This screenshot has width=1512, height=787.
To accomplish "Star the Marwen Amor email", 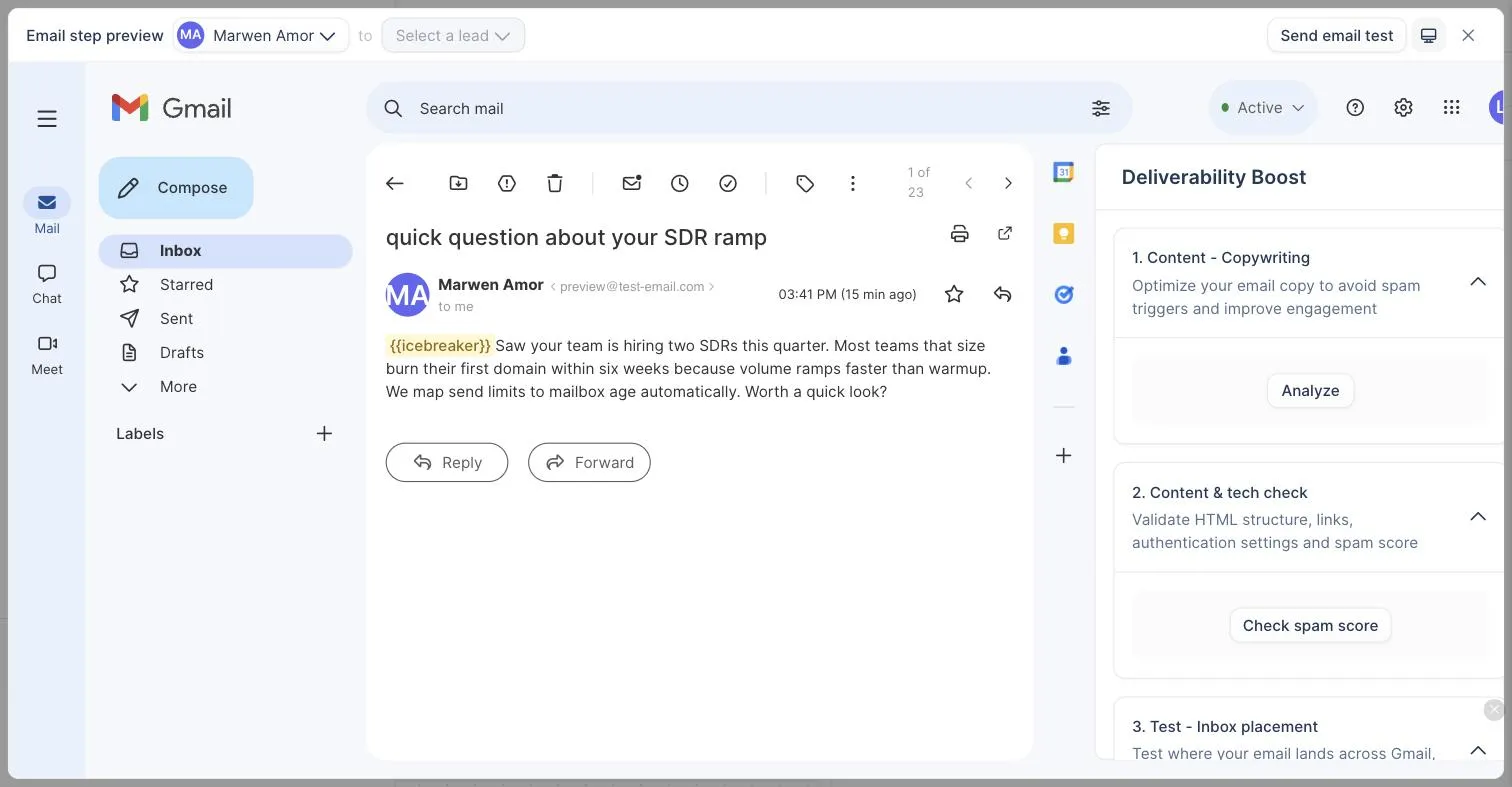I will [x=954, y=294].
